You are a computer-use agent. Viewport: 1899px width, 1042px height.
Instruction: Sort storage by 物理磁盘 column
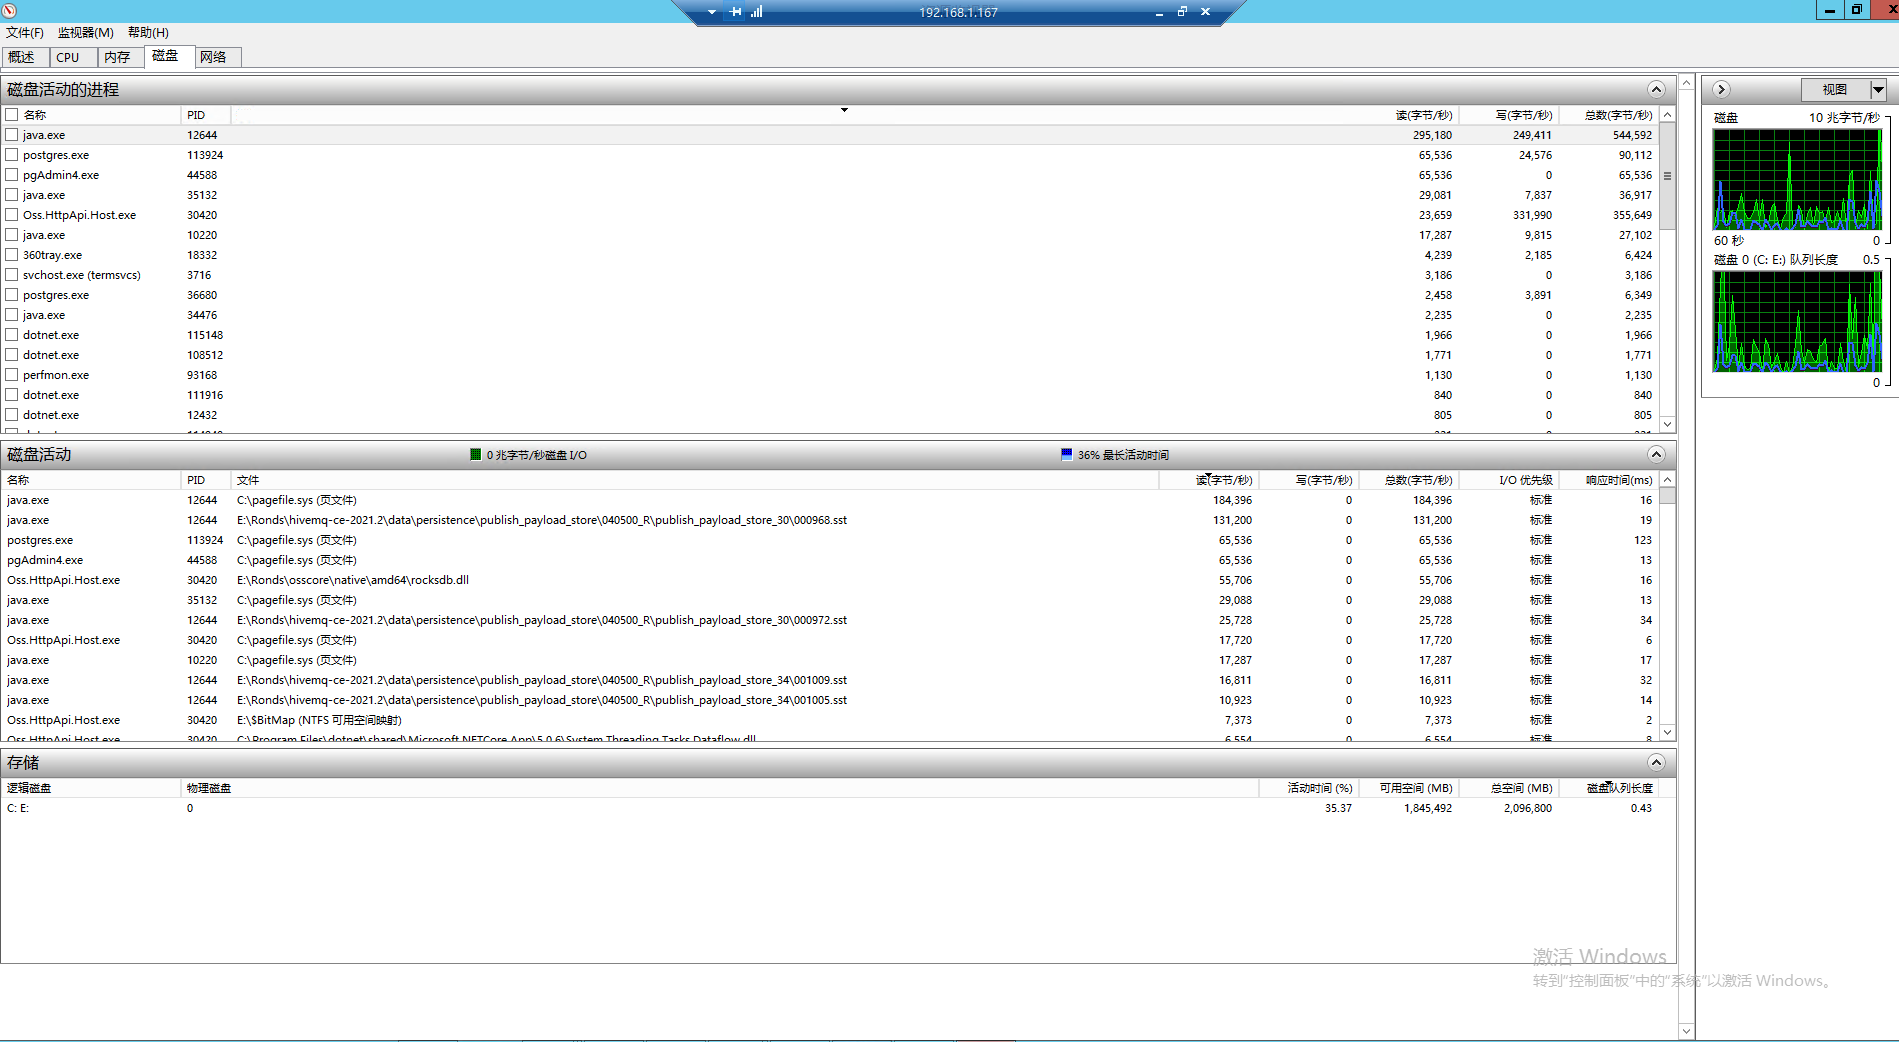click(719, 788)
